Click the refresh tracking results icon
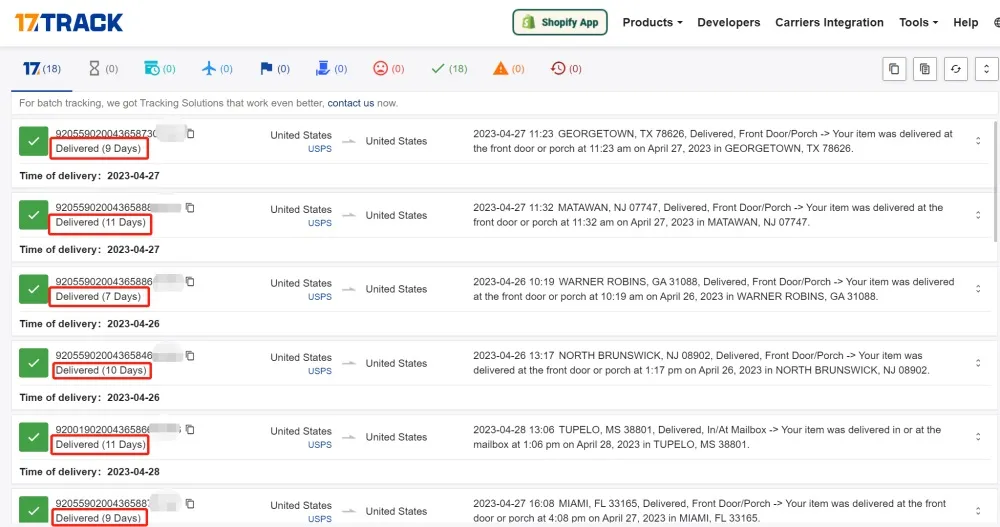1000x527 pixels. click(956, 69)
